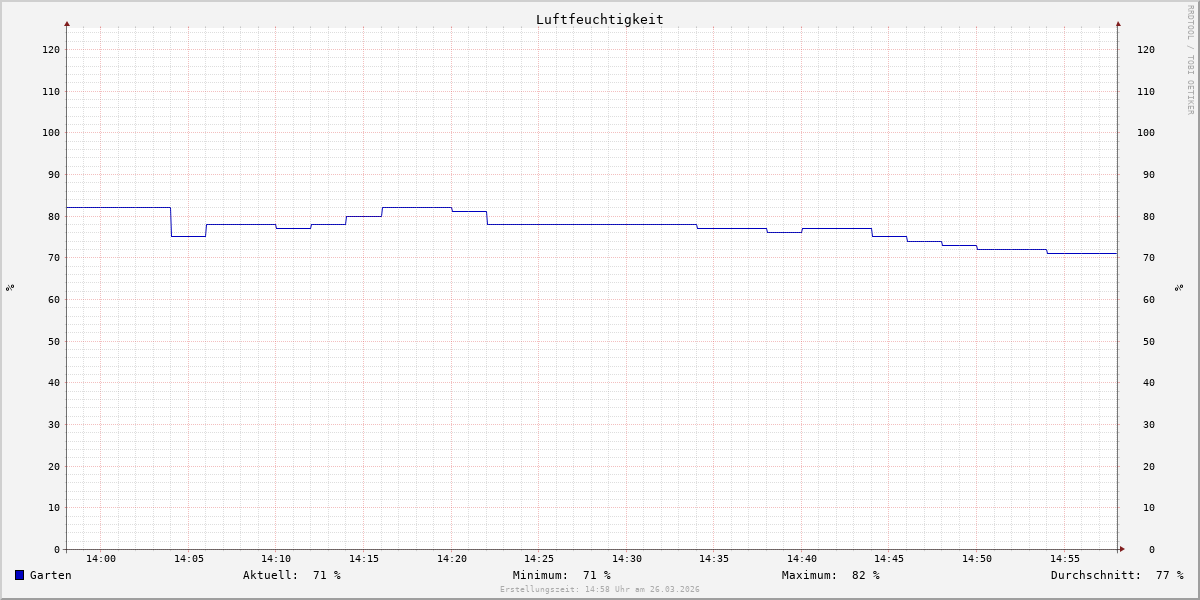This screenshot has width=1200, height=600.
Task: Click the 14:20 time axis label
Action: (452, 559)
